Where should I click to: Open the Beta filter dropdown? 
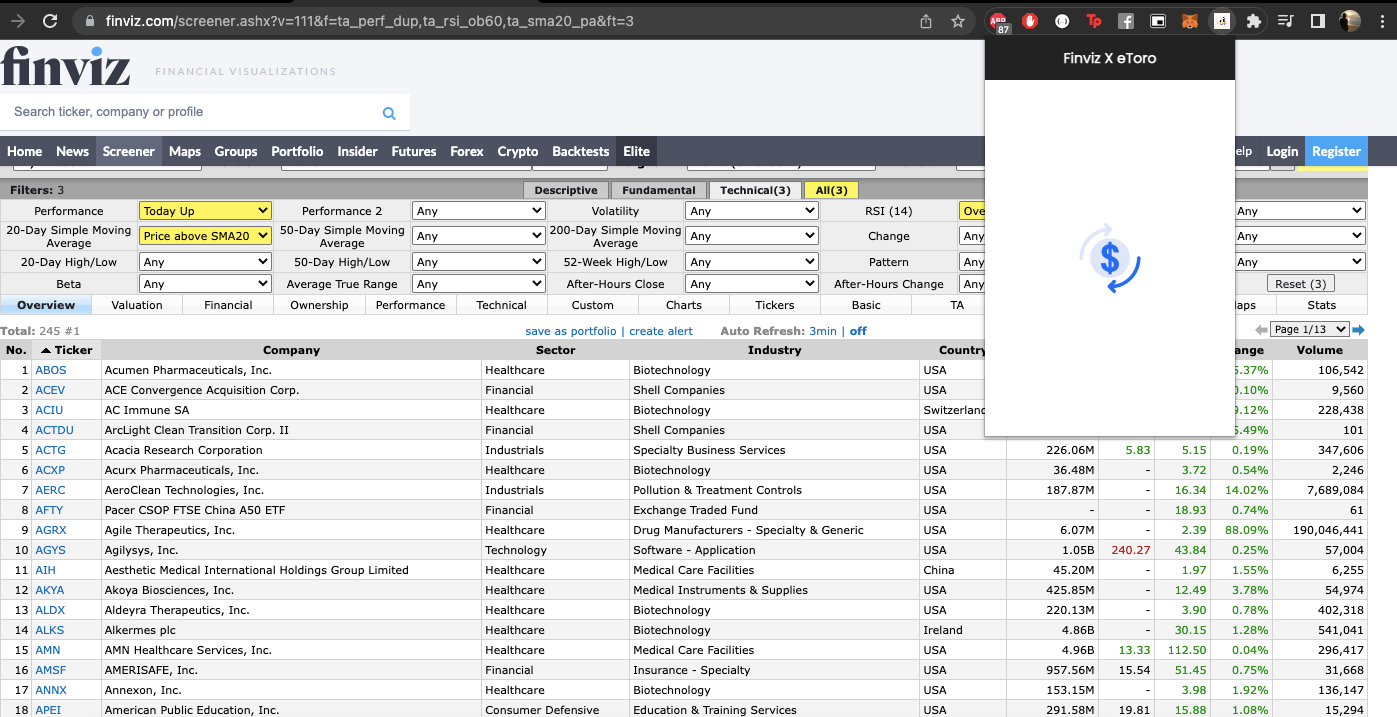pyautogui.click(x=205, y=284)
